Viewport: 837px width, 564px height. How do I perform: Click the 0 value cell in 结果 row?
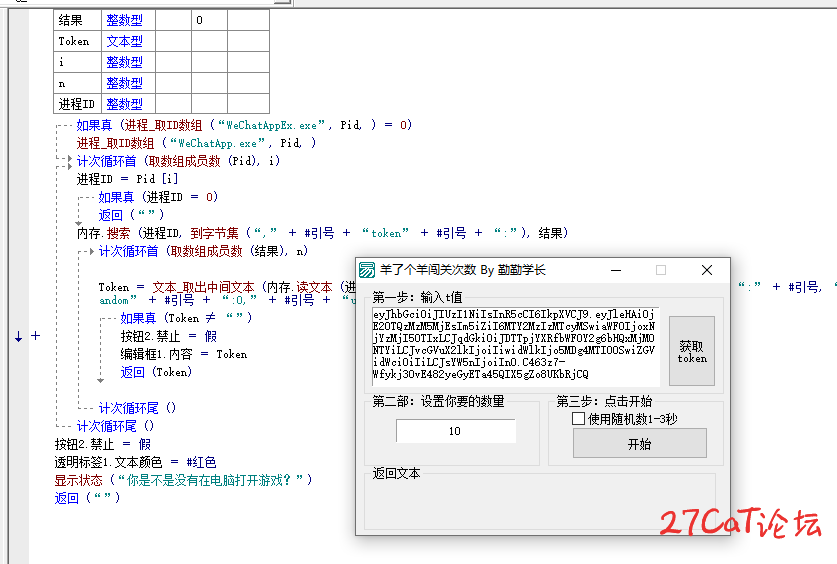click(209, 20)
